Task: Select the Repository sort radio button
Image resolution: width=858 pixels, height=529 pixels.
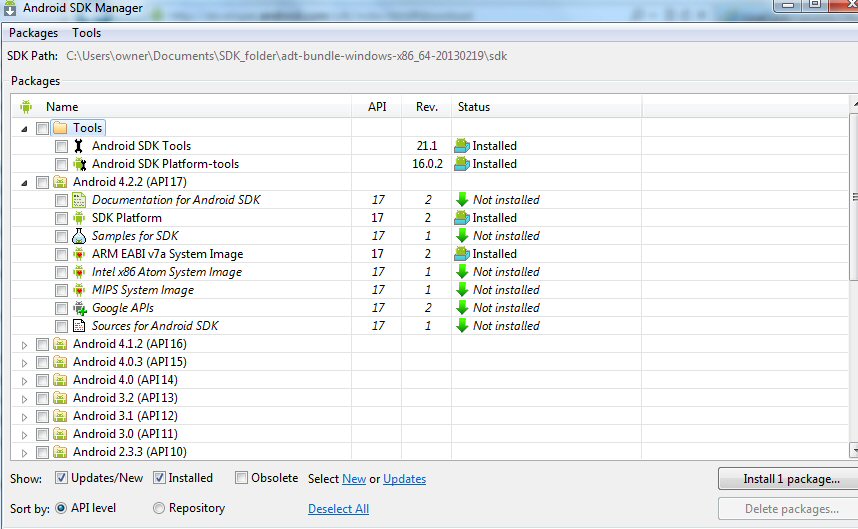Action: (159, 508)
